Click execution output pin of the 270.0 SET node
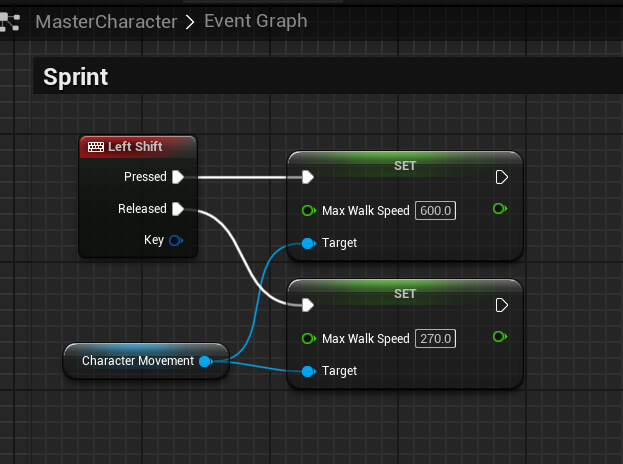The width and height of the screenshot is (623, 464). point(501,305)
